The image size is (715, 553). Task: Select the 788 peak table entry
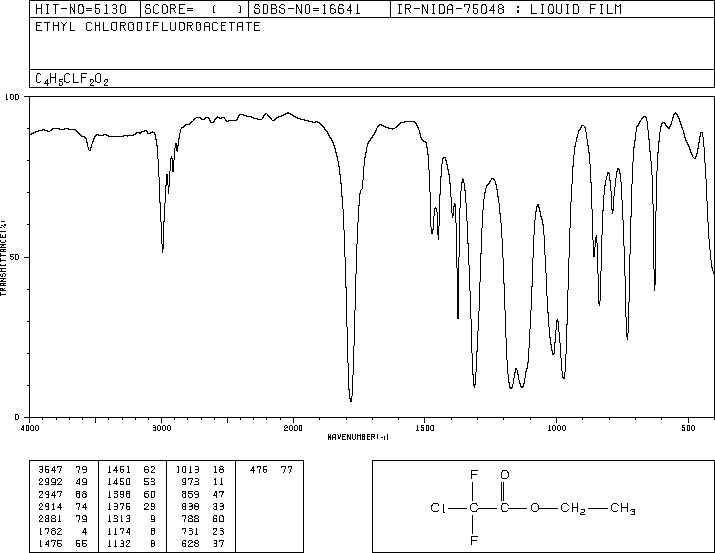pyautogui.click(x=202, y=519)
